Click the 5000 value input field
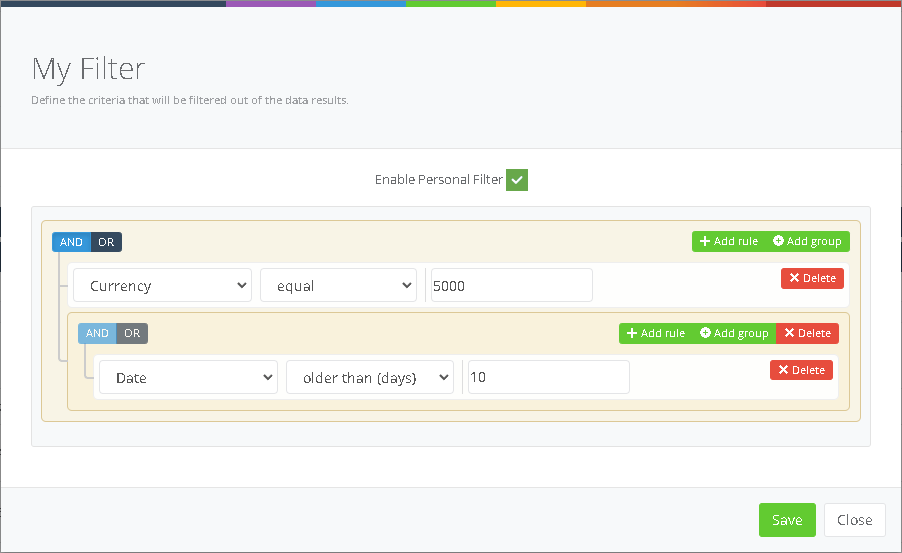The height and width of the screenshot is (553, 902). tap(511, 286)
